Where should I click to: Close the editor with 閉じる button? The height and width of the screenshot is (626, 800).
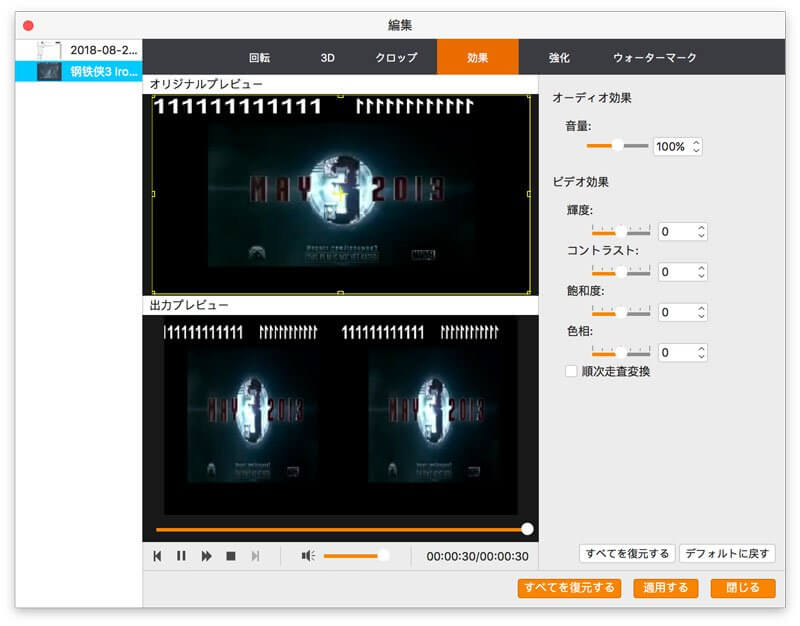743,588
